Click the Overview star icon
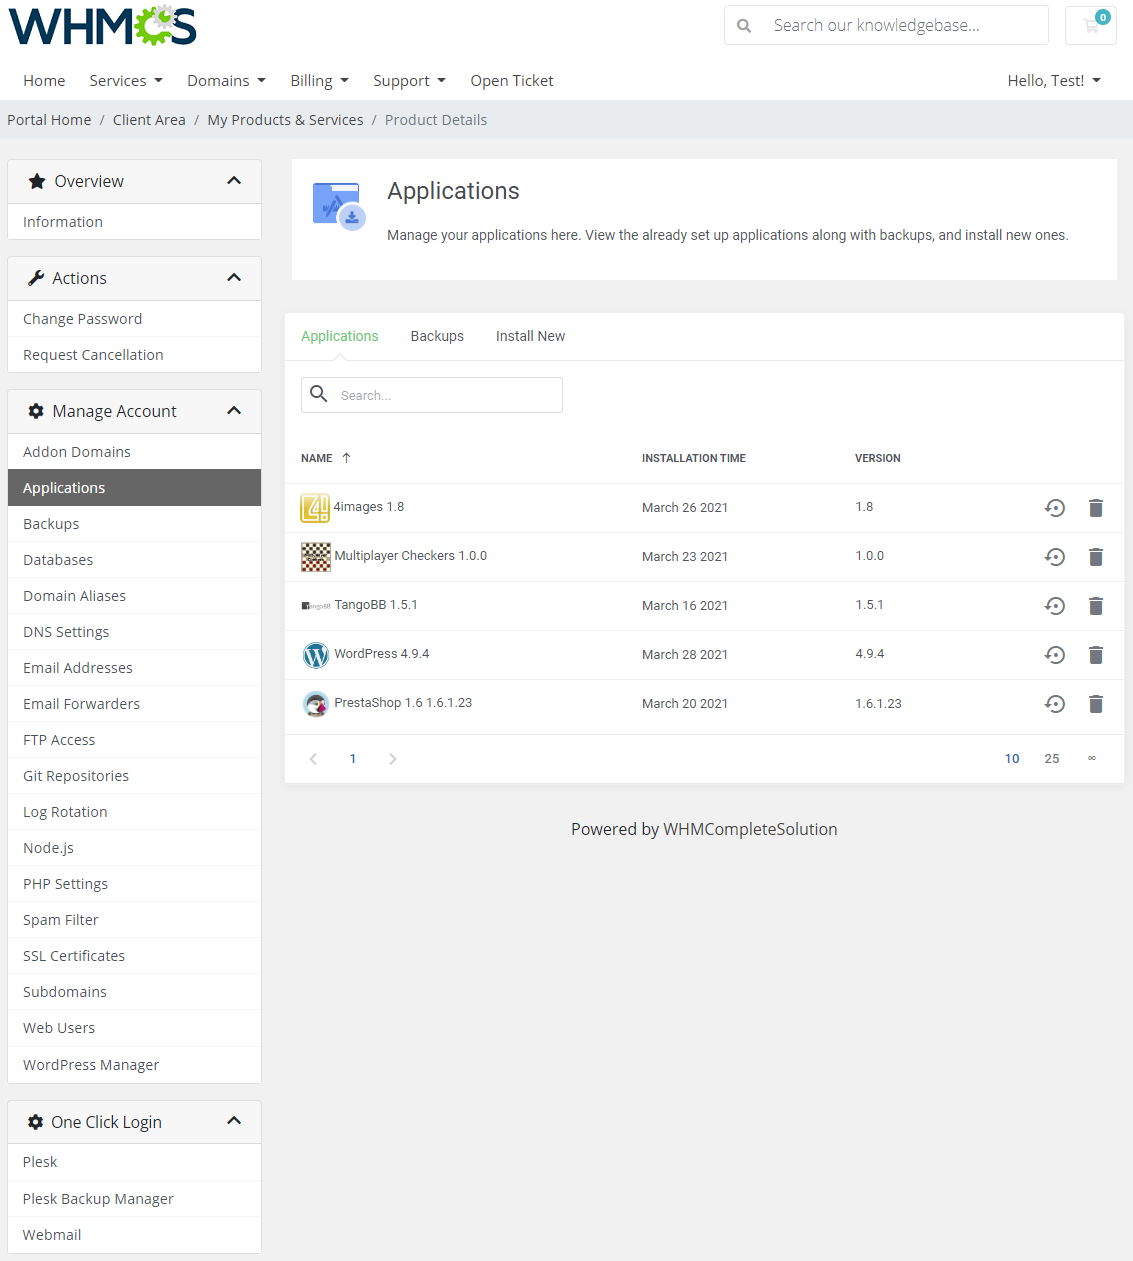This screenshot has width=1133, height=1261. [x=37, y=181]
